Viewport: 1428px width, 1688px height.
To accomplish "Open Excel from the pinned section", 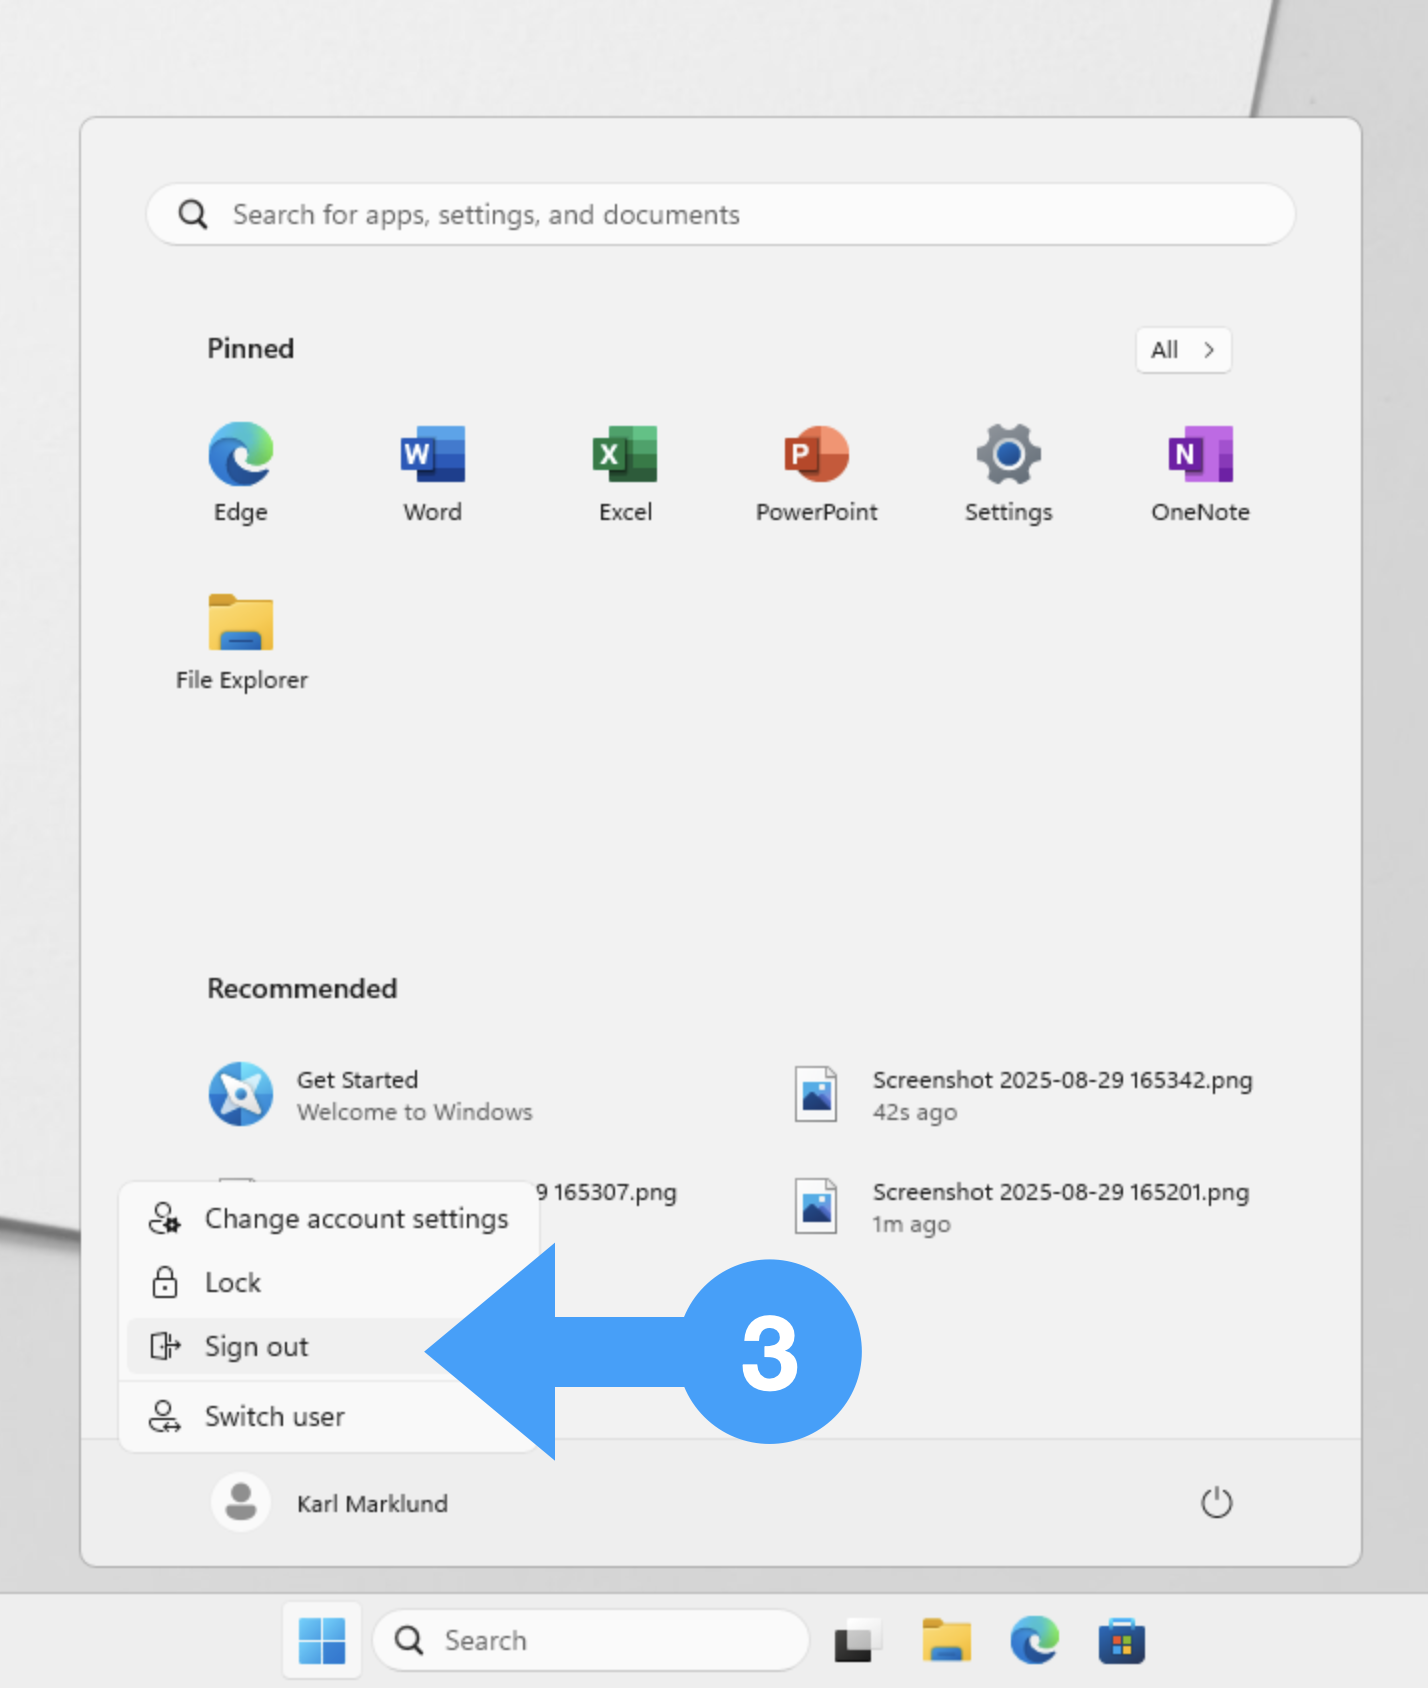I will (625, 472).
